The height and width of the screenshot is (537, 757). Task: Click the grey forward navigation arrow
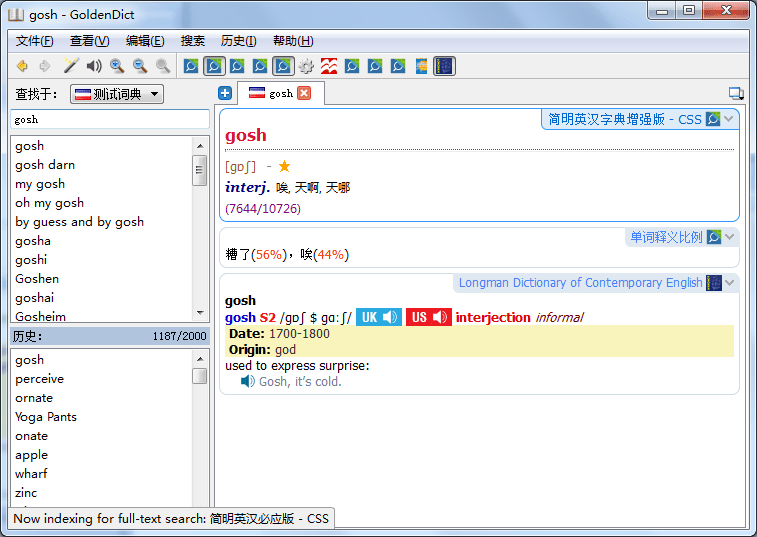click(45, 66)
